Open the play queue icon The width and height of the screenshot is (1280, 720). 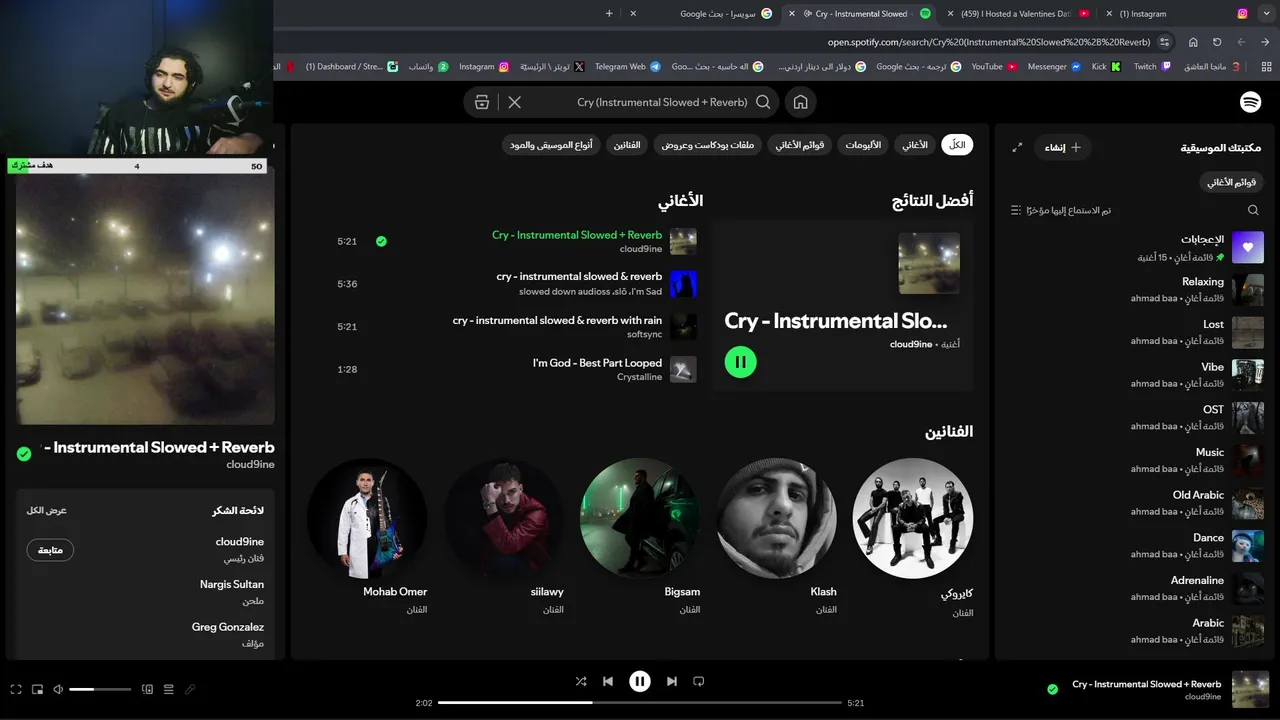168,689
